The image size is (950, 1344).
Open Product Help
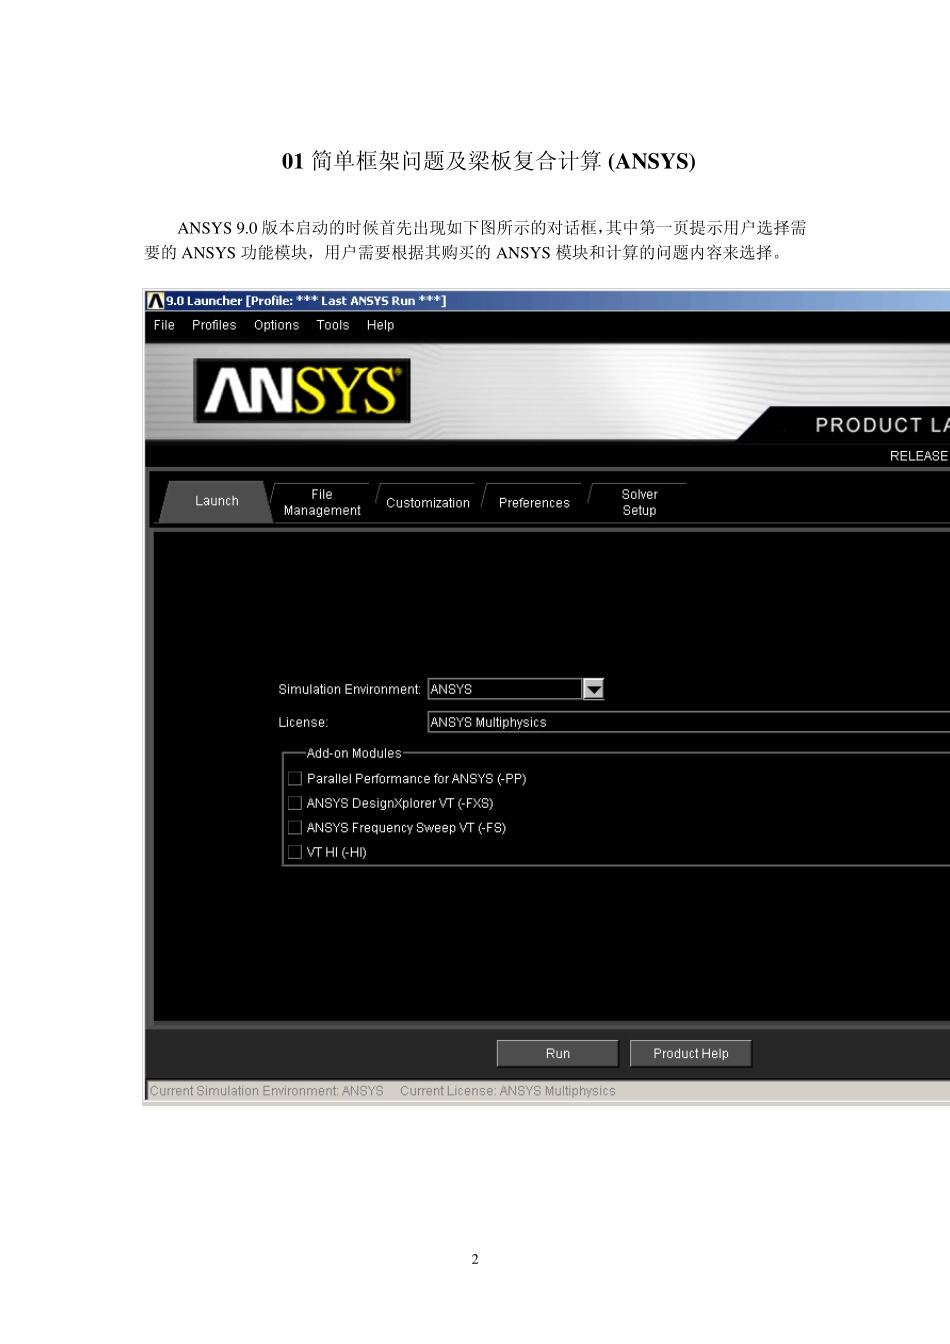click(x=691, y=1053)
